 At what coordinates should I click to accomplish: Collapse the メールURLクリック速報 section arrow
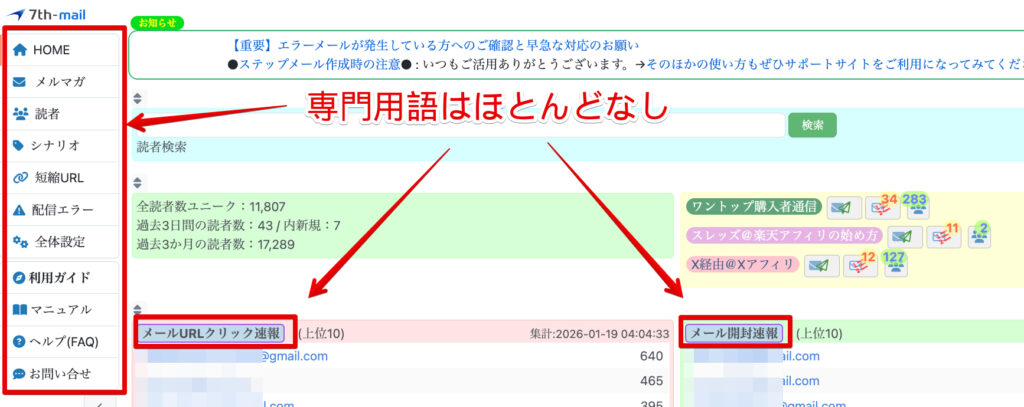coord(138,310)
